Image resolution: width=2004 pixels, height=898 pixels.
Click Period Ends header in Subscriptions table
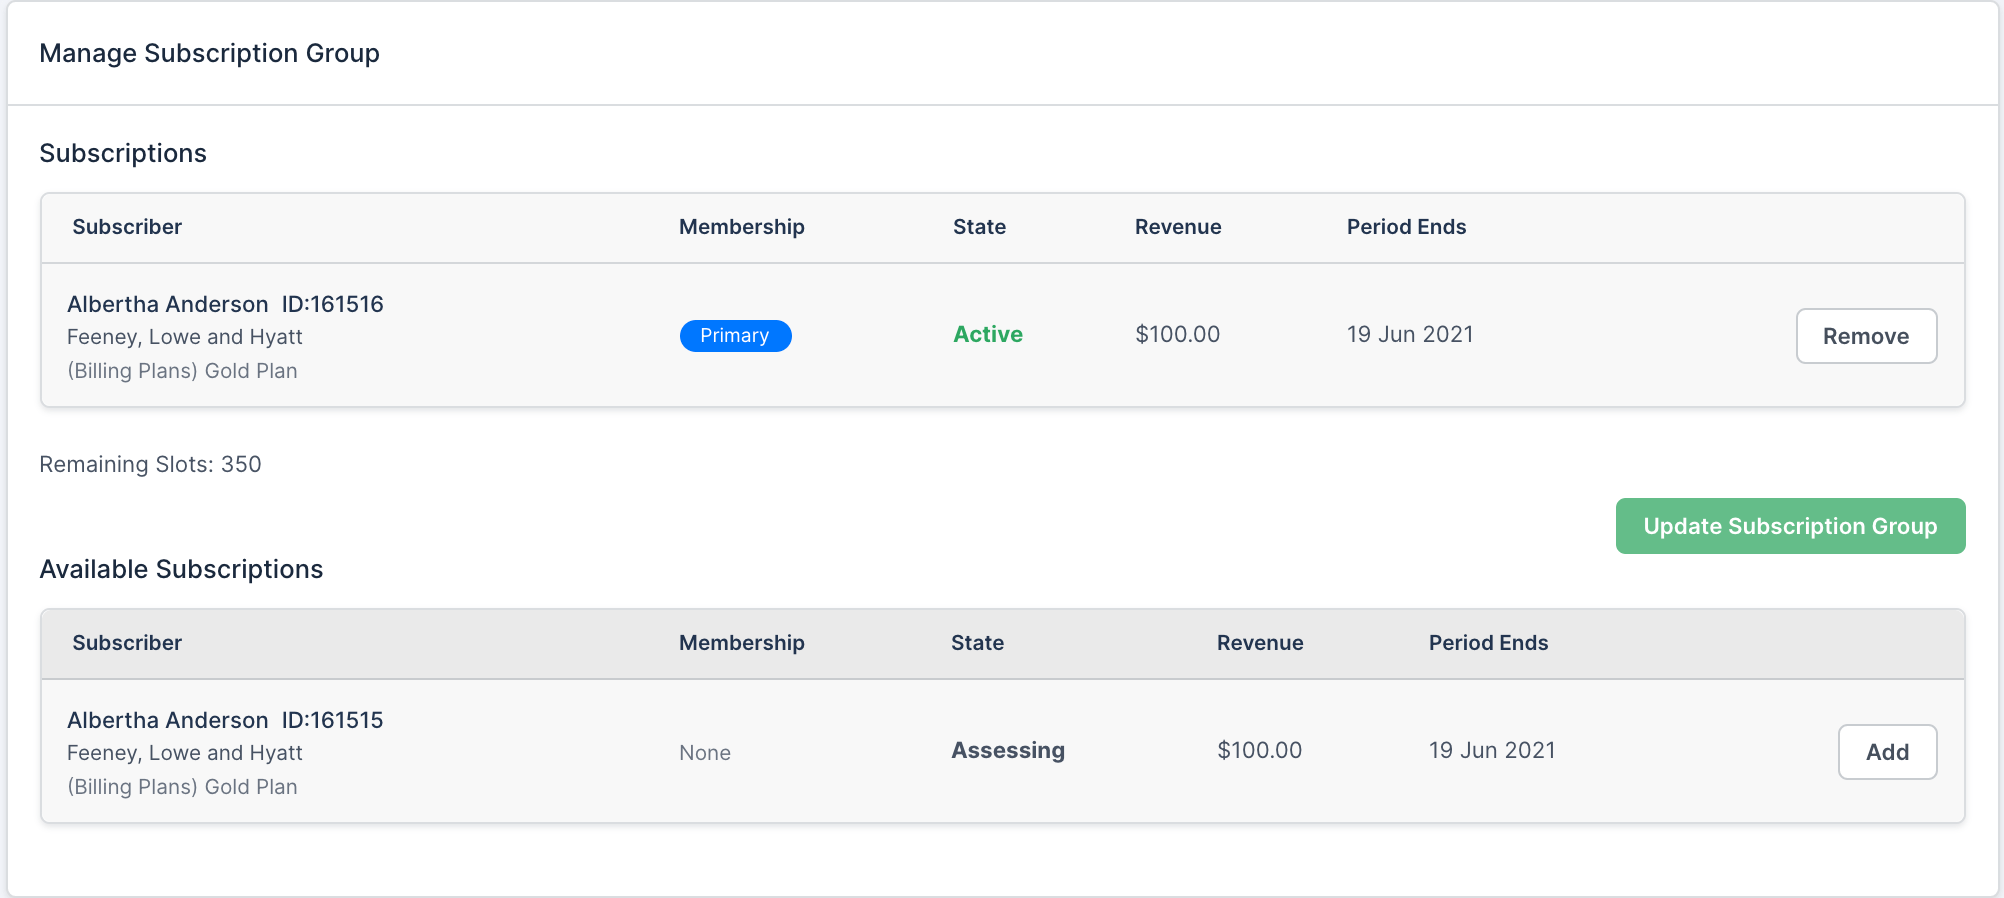click(1406, 227)
